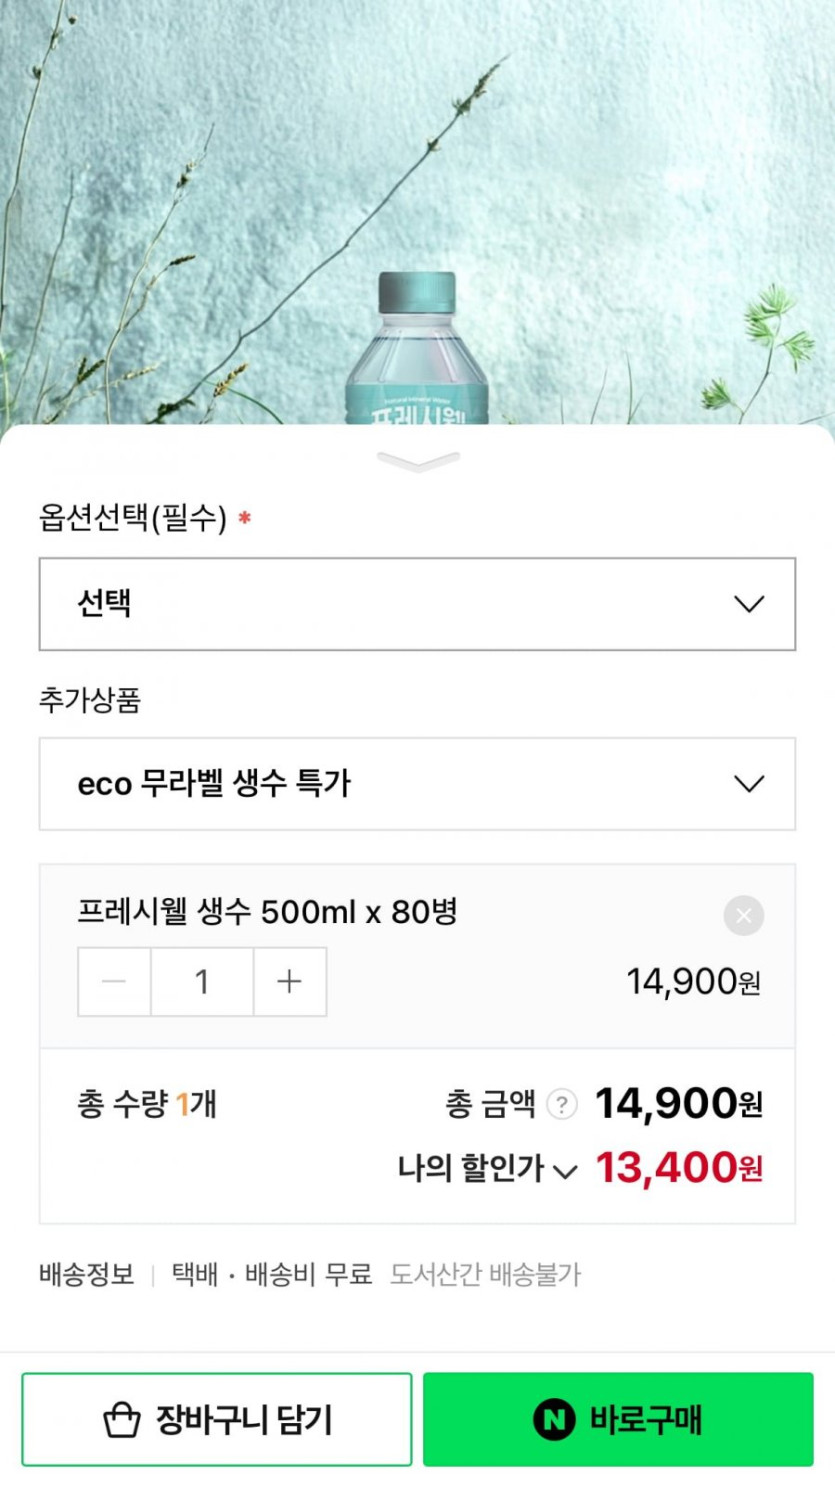Click the Naver N logo icon
The height and width of the screenshot is (1488, 835).
[553, 1420]
